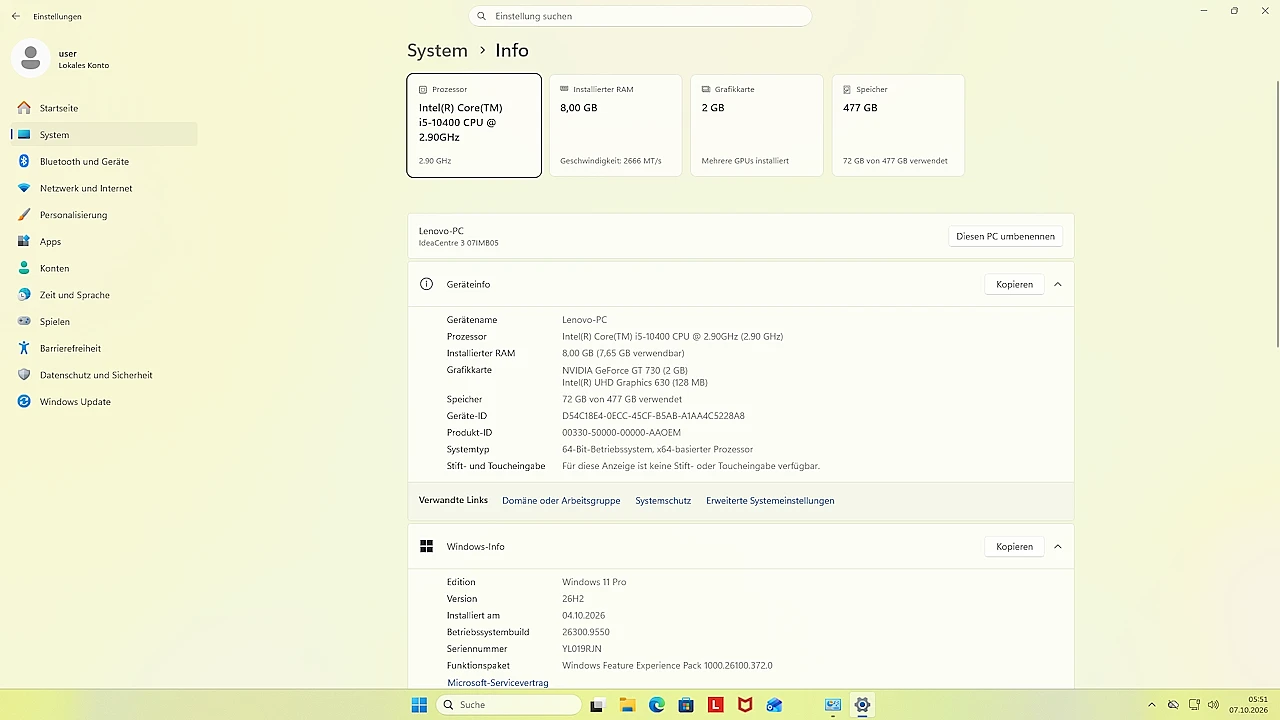
Task: Open Outlook from the taskbar
Action: (x=774, y=705)
